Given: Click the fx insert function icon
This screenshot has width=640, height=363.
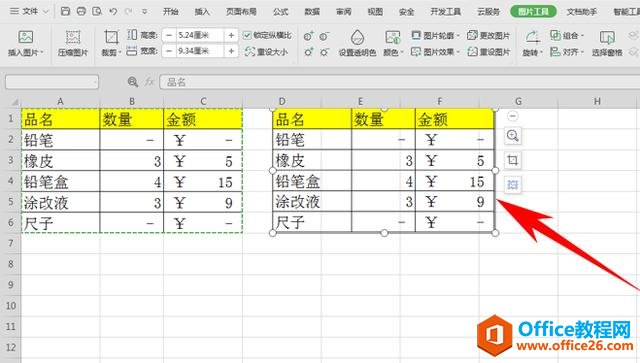Looking at the screenshot, I should [149, 82].
